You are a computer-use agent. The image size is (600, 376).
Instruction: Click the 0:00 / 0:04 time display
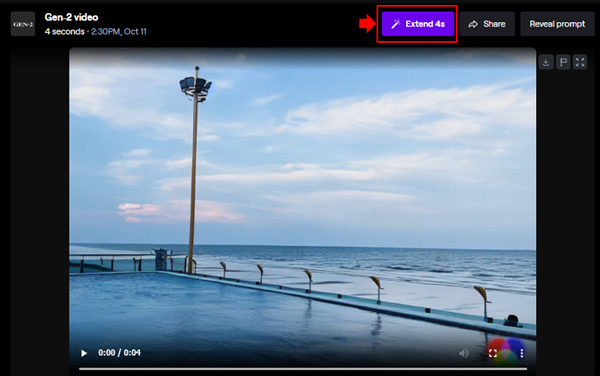click(119, 353)
